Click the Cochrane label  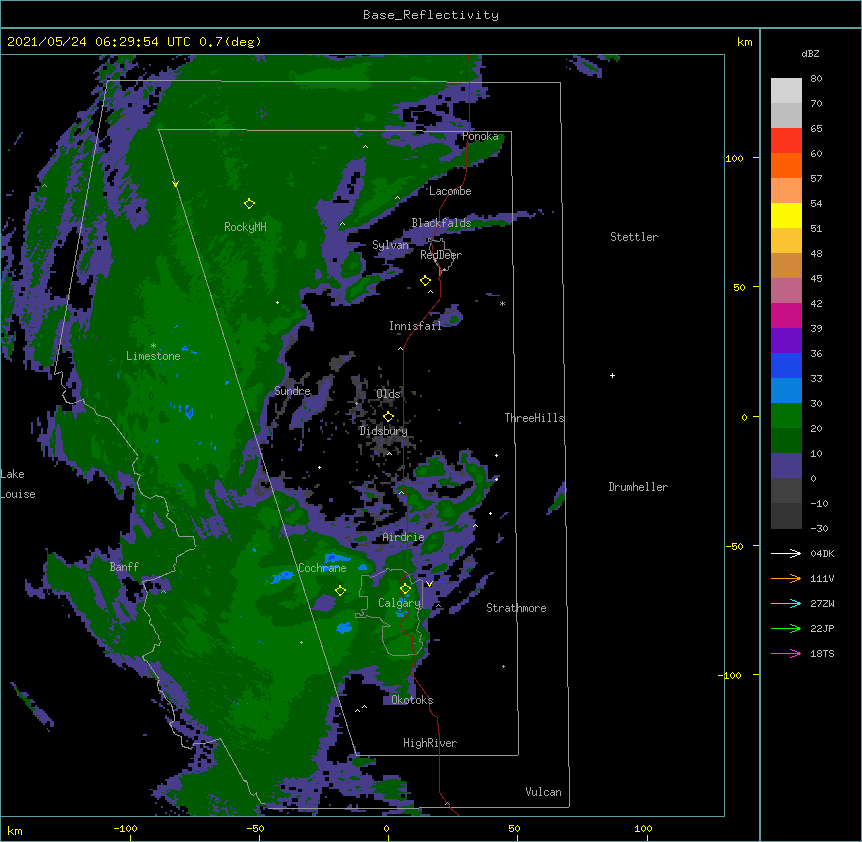322,568
